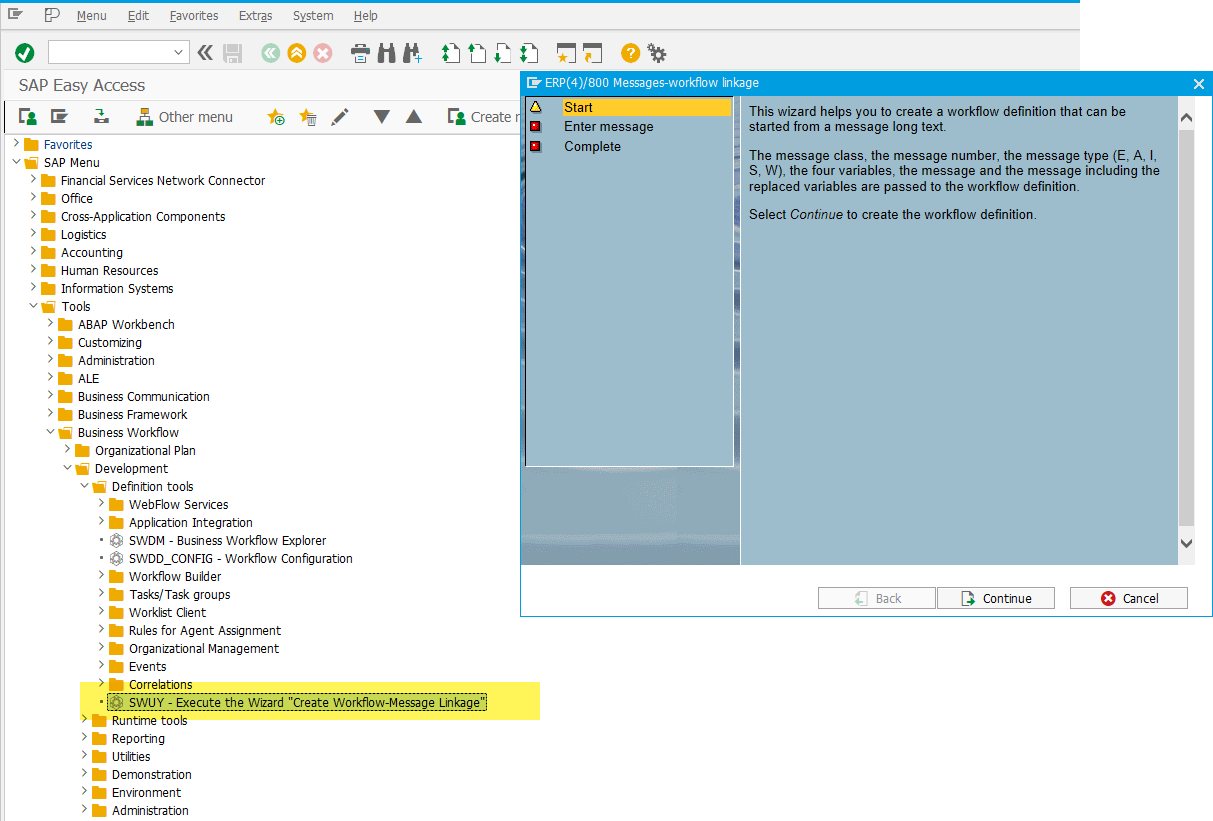Click Continue in the wizard dialog

coord(996,598)
